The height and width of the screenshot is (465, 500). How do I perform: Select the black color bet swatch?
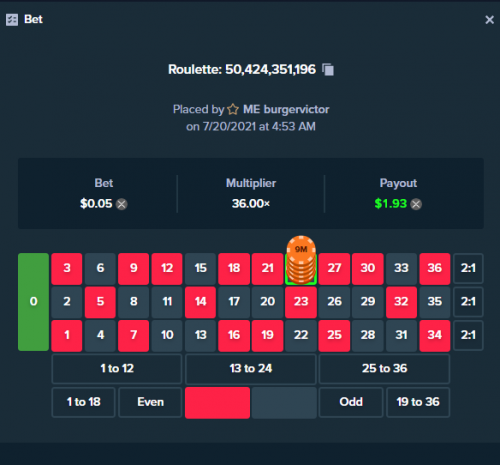click(x=284, y=402)
